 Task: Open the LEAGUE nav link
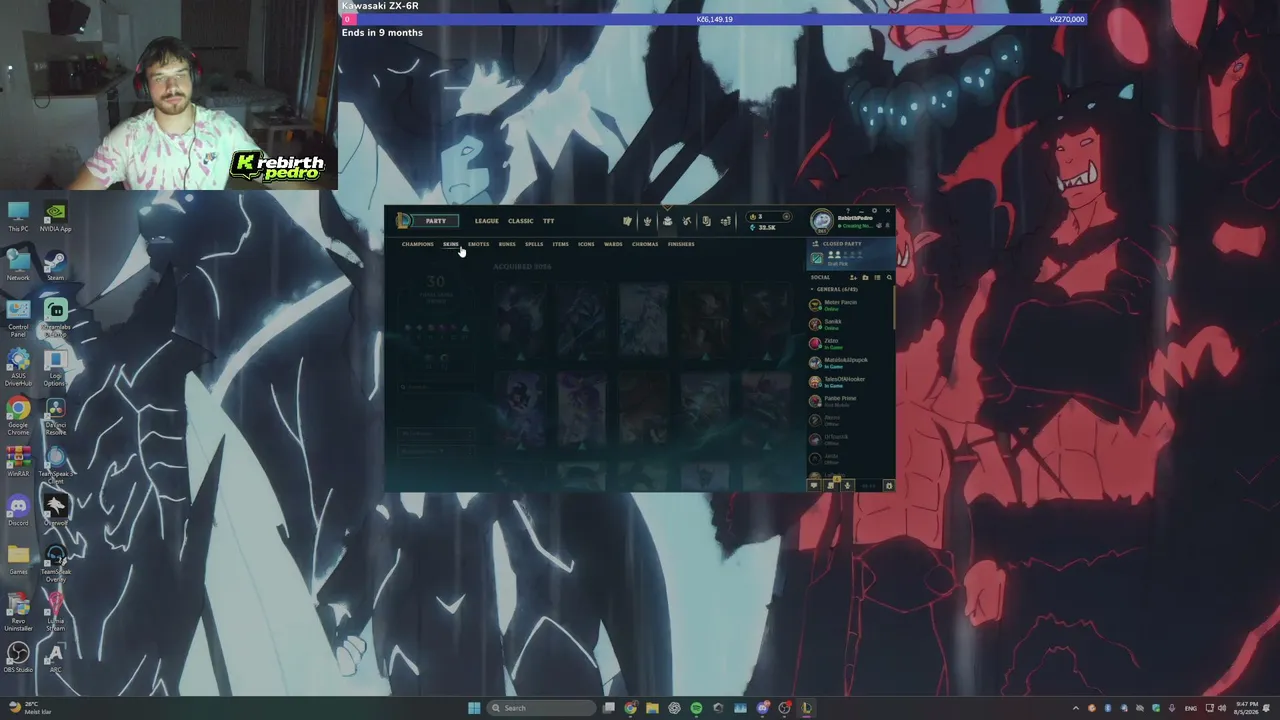(487, 221)
